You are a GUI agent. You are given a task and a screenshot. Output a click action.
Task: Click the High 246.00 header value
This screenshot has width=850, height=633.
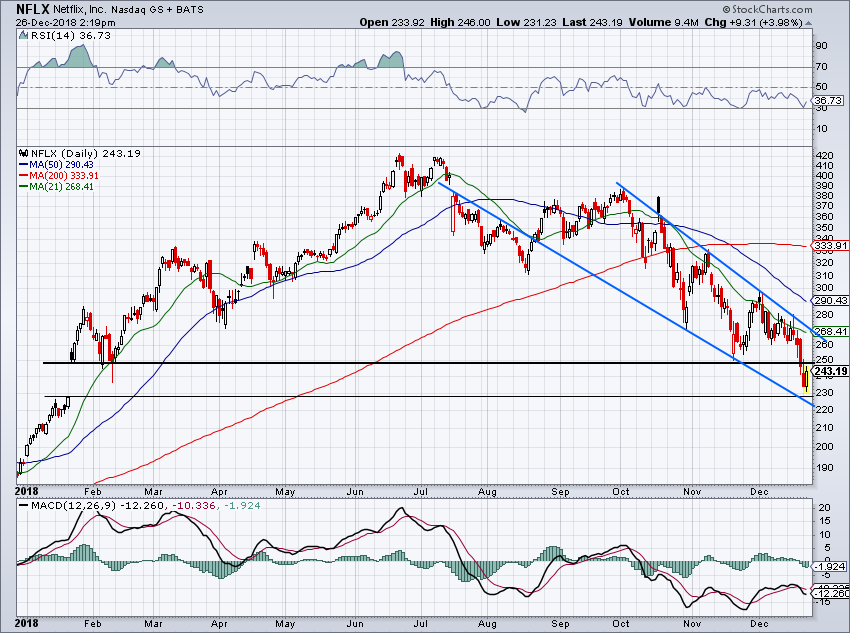460,22
